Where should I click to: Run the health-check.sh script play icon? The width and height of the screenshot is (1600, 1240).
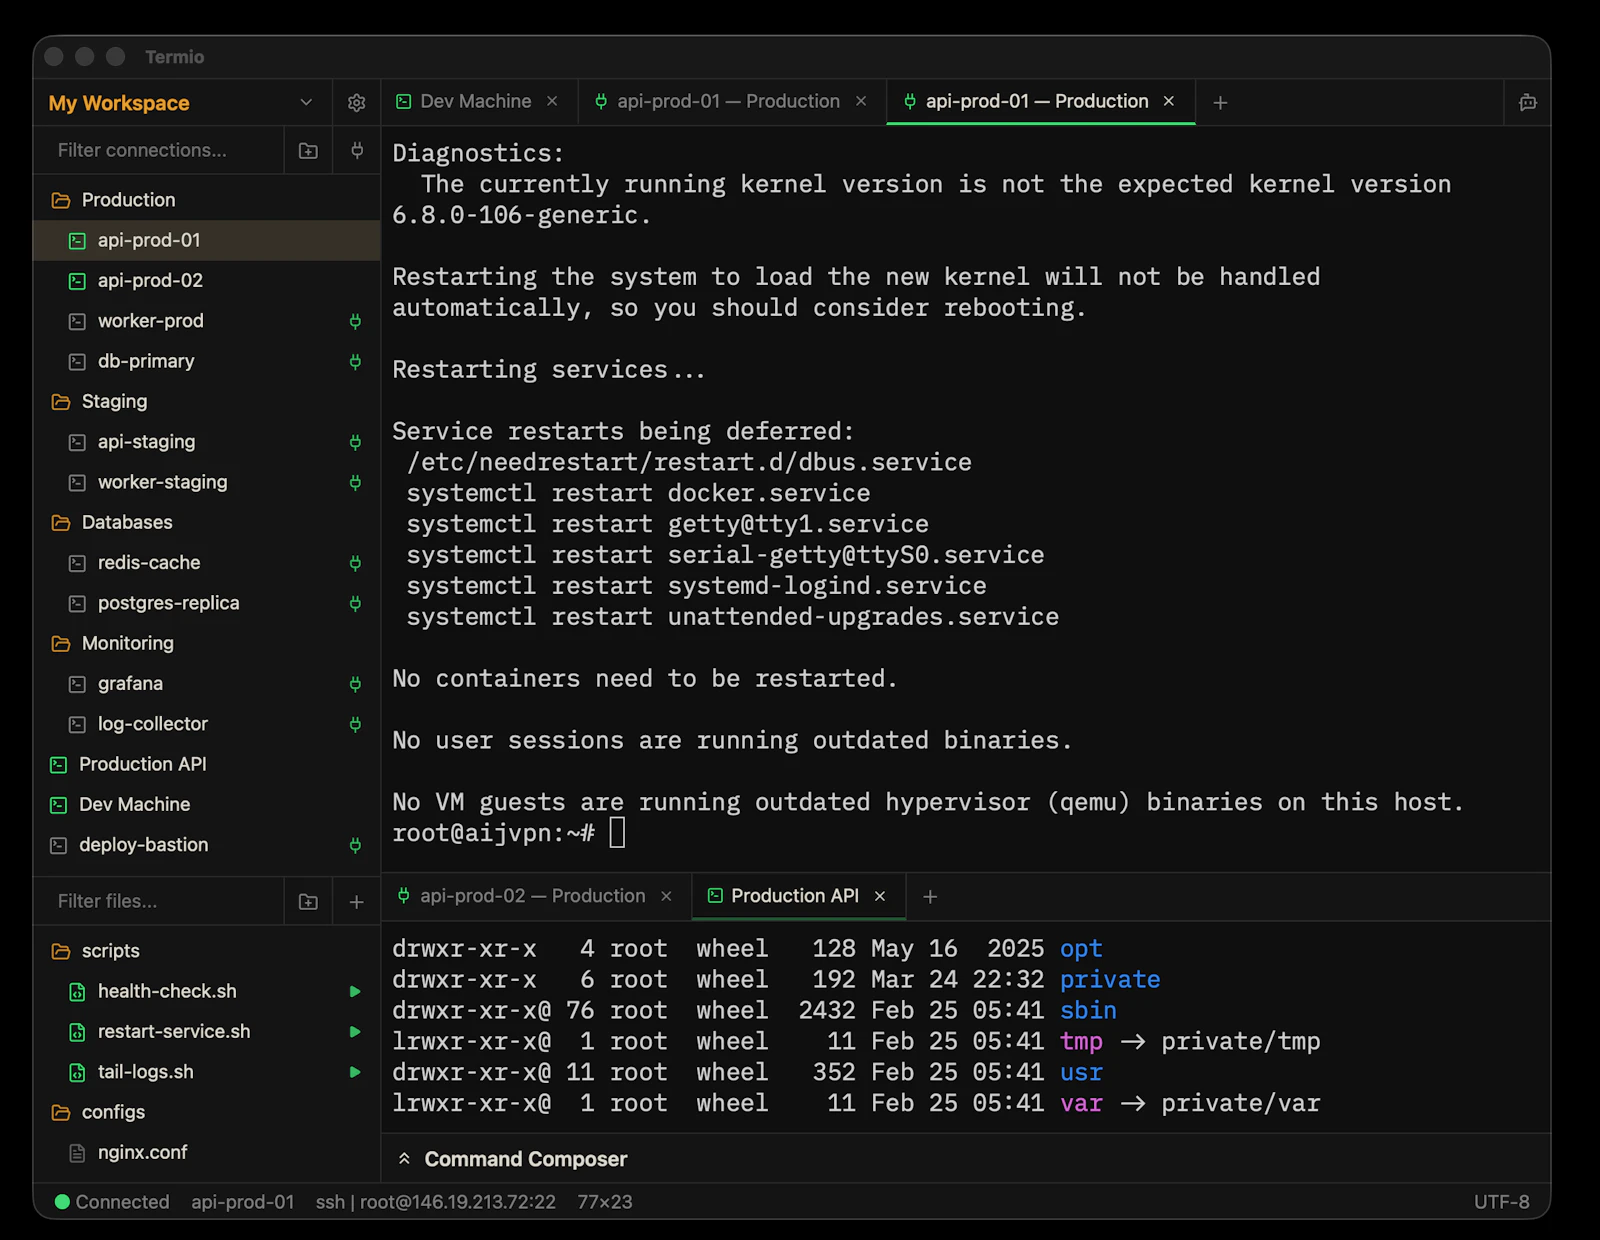click(355, 992)
